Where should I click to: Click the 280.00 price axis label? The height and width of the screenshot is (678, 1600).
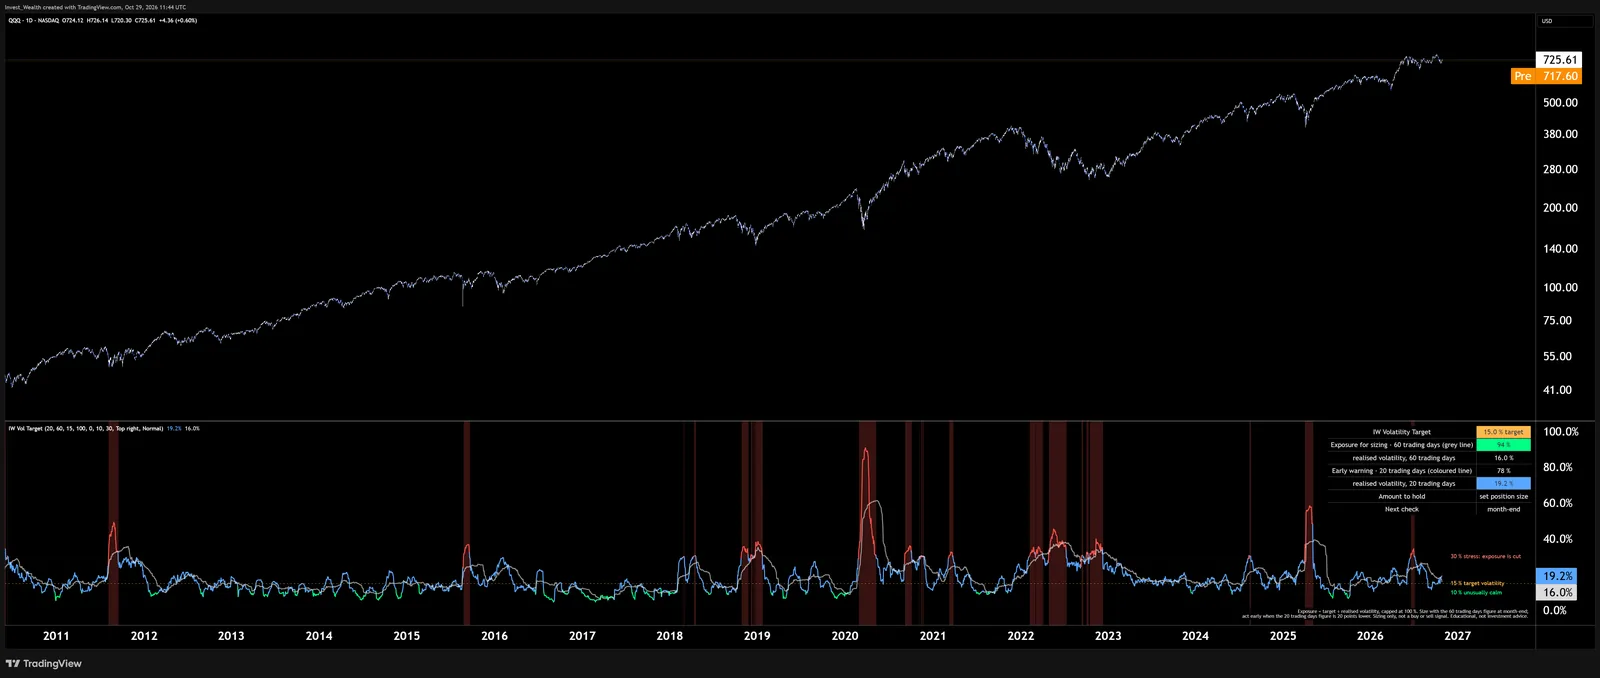click(1560, 170)
